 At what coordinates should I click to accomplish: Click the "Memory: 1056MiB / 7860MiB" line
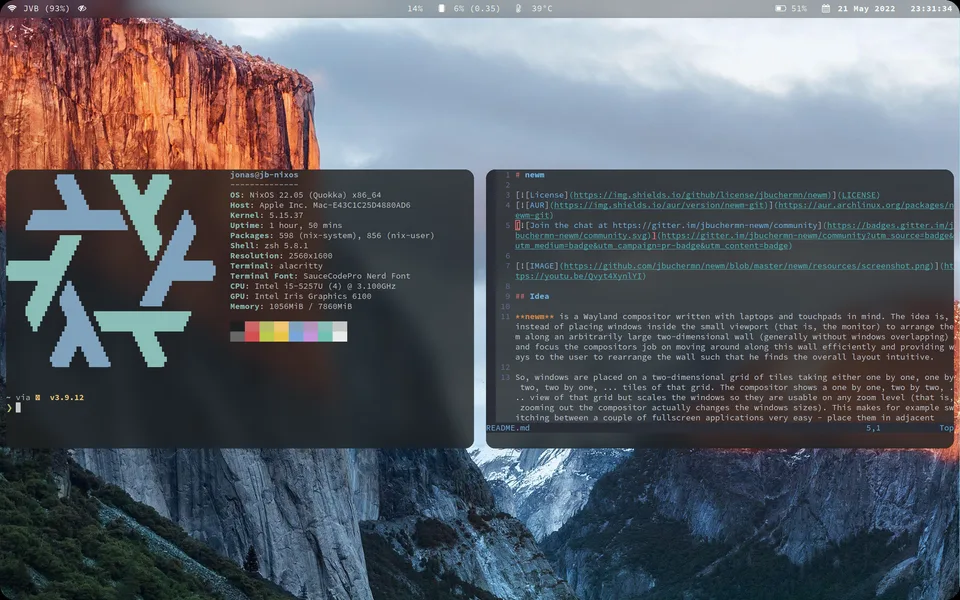coord(291,306)
